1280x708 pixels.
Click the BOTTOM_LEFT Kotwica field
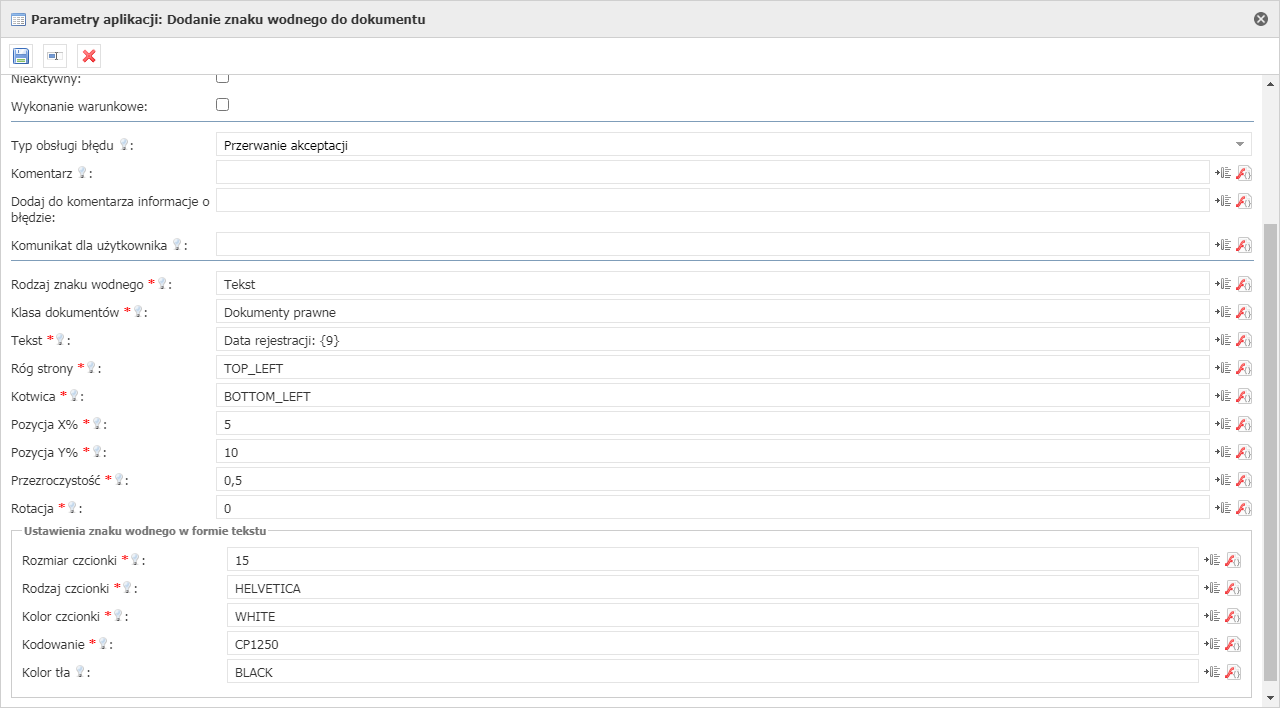(713, 396)
